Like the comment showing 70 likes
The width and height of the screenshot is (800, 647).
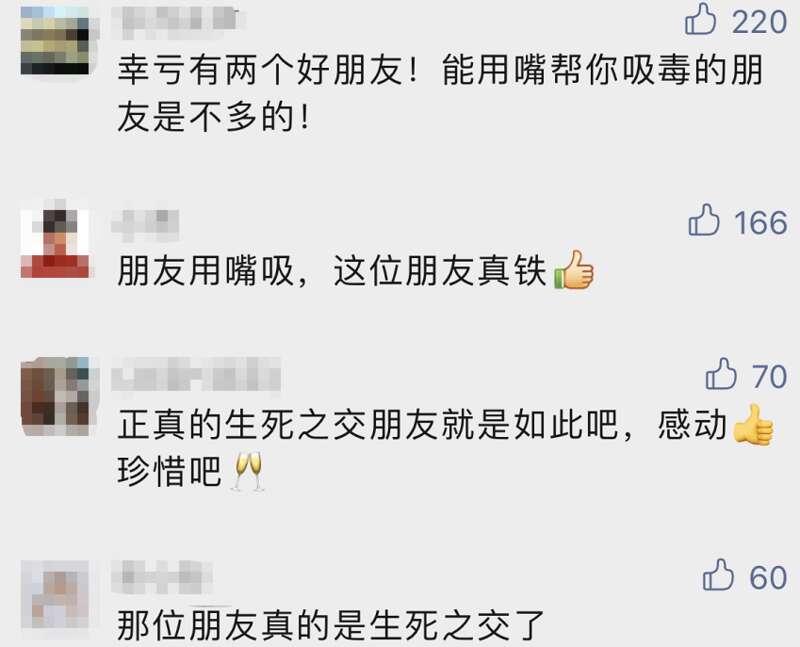point(721,374)
